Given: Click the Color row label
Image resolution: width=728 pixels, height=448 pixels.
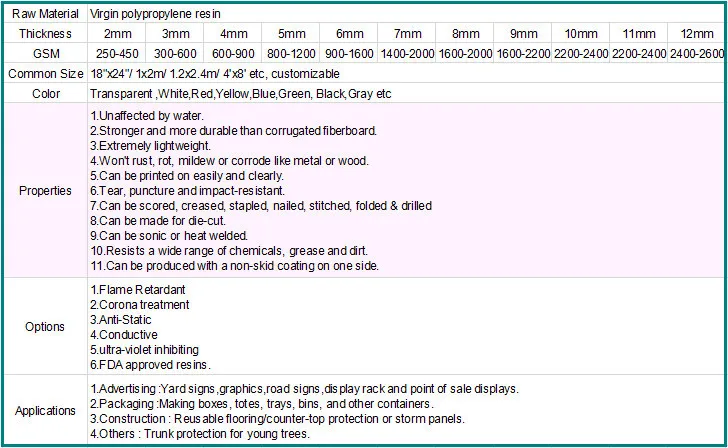Looking at the screenshot, I should coord(45,94).
